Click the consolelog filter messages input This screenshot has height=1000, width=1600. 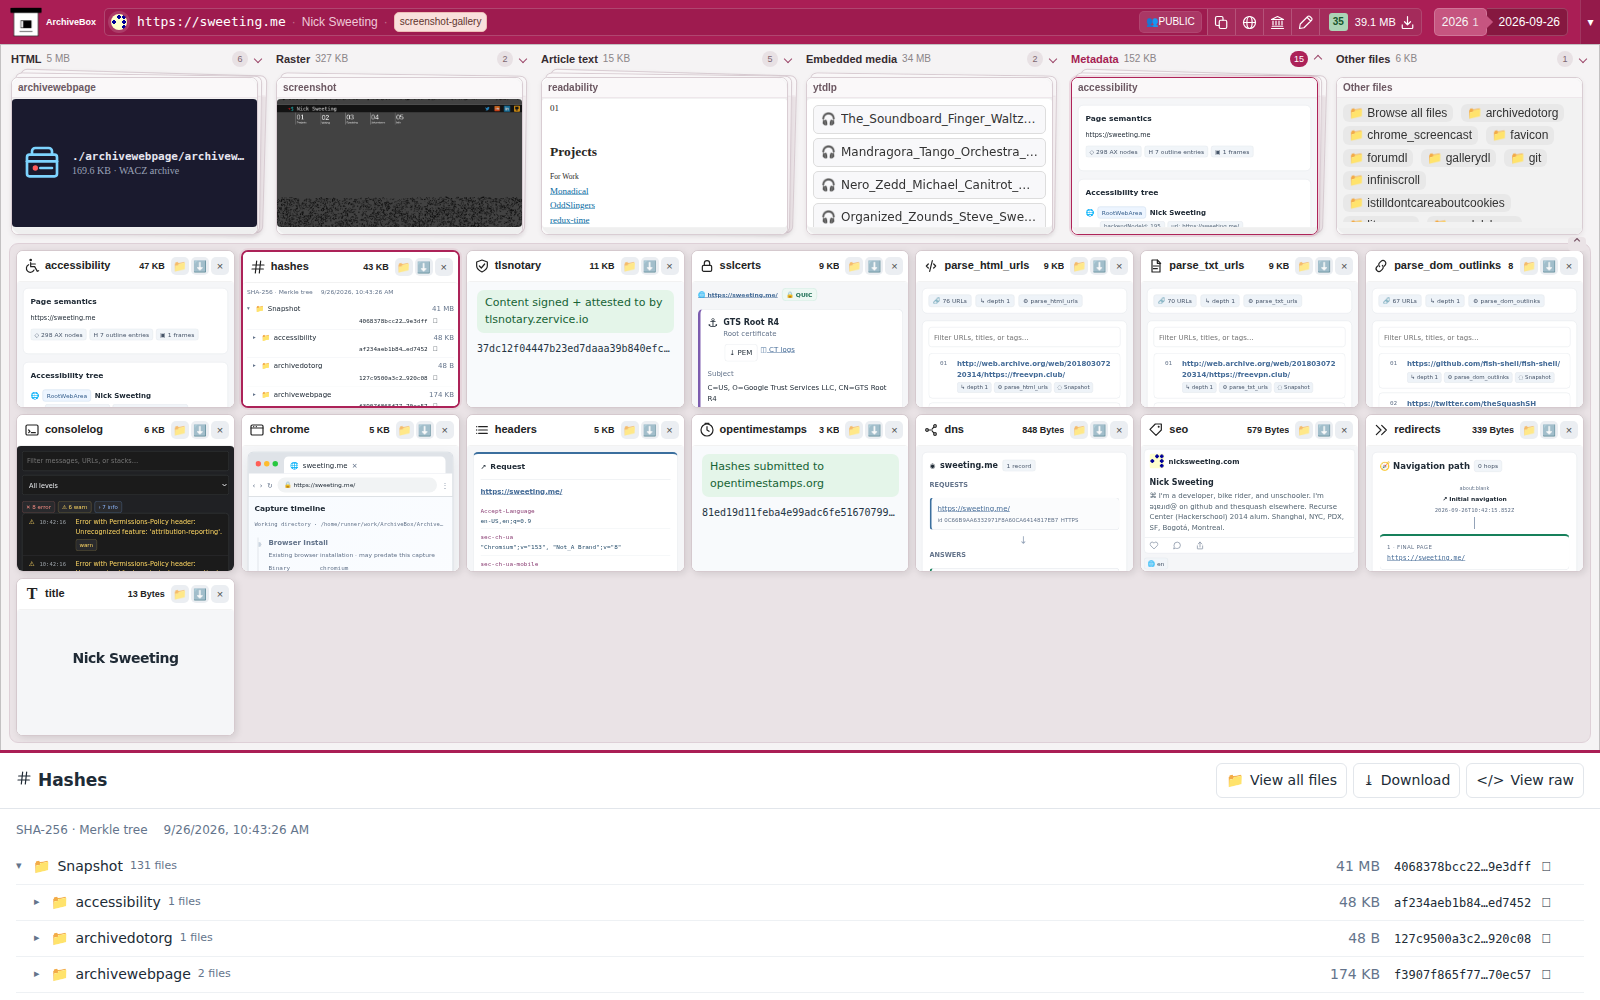point(126,461)
